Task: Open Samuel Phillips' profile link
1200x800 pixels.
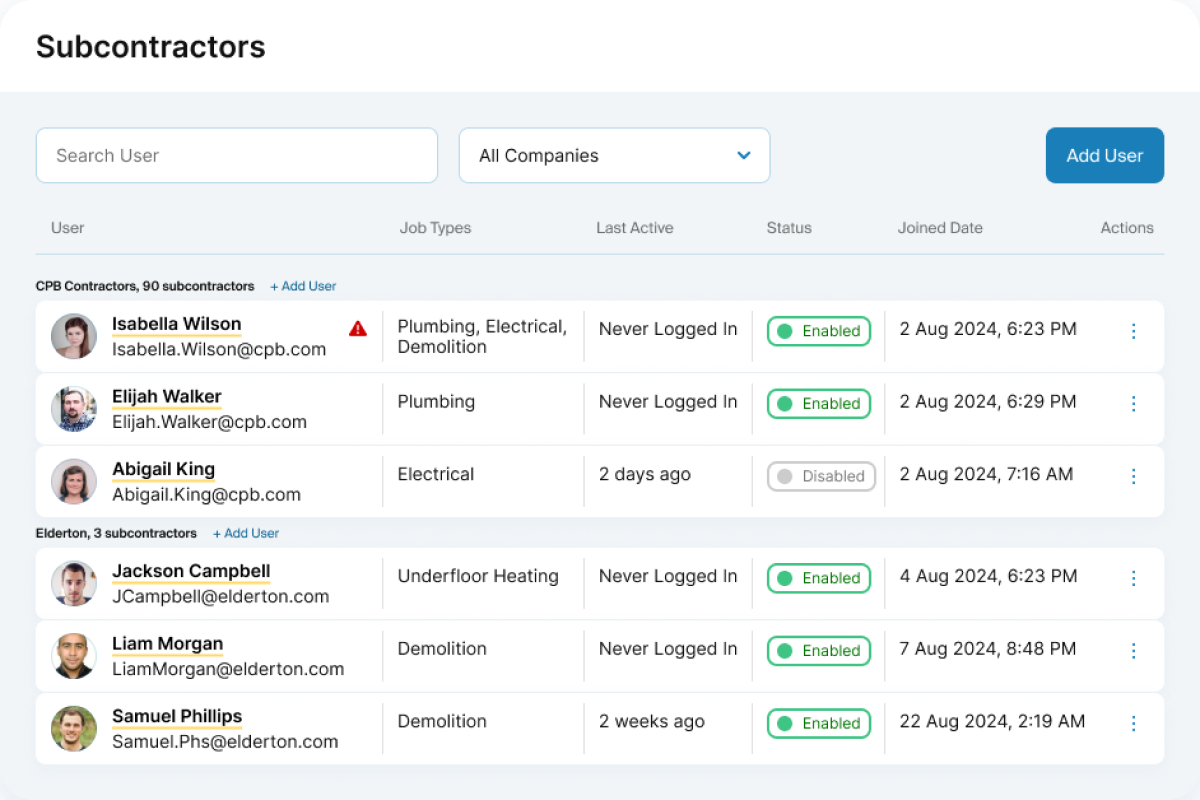Action: pyautogui.click(x=177, y=716)
